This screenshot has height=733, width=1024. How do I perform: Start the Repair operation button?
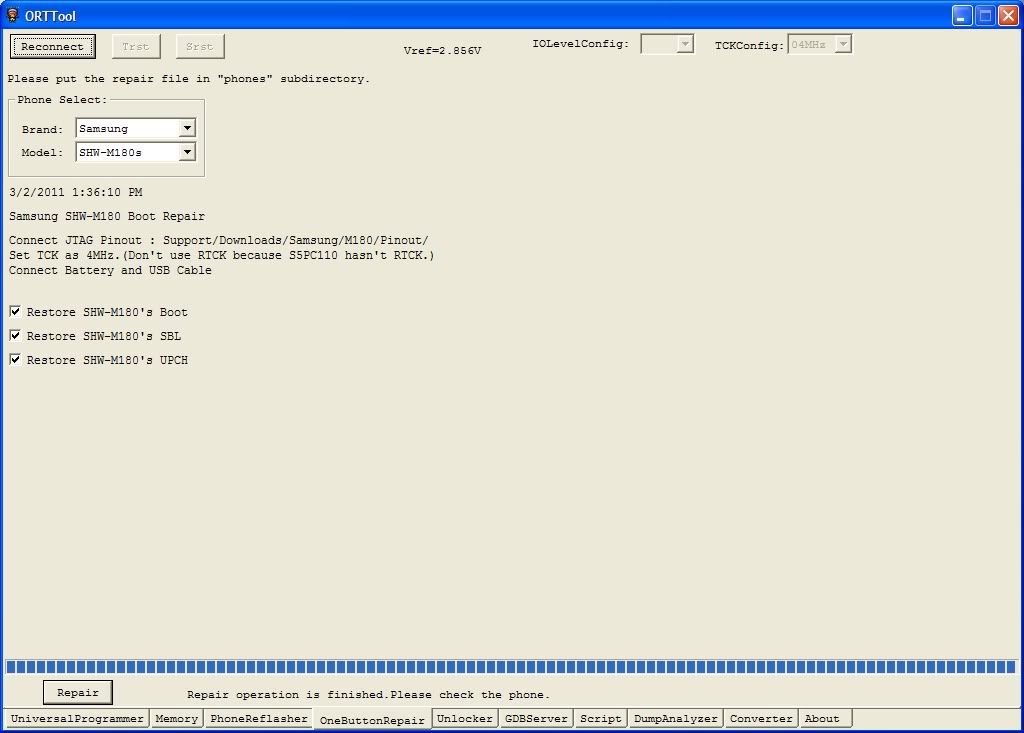(78, 692)
